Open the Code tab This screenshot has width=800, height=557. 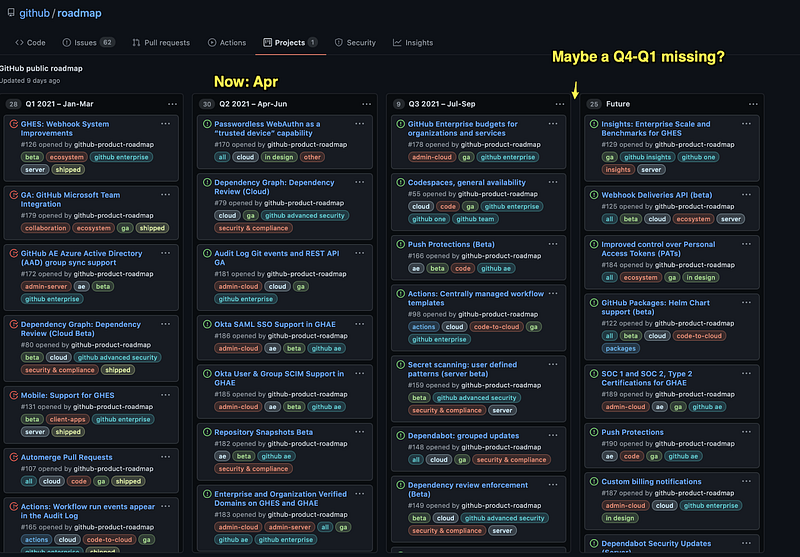pos(30,43)
